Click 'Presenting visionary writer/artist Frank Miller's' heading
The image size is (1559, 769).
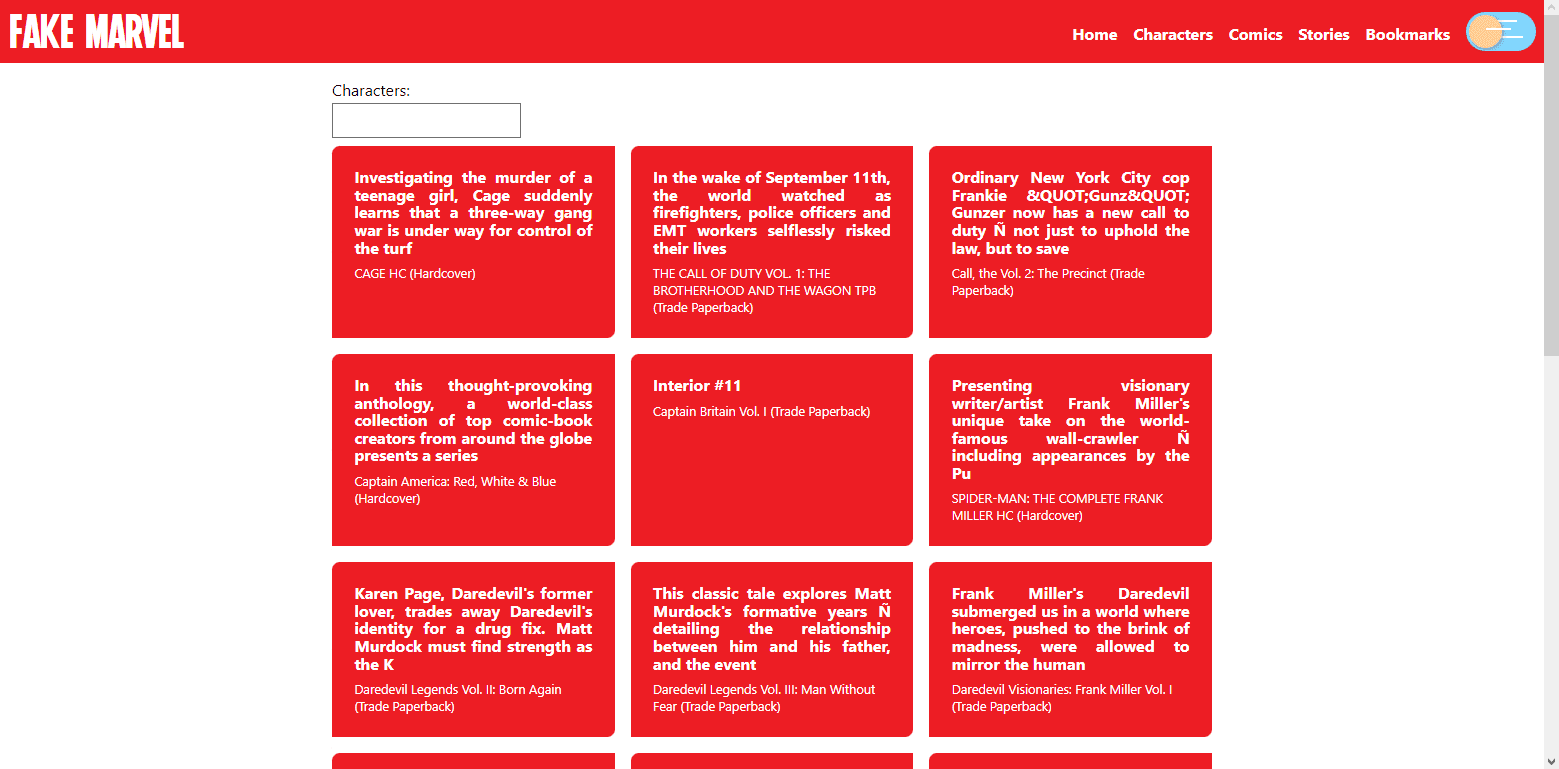pyautogui.click(x=1070, y=429)
